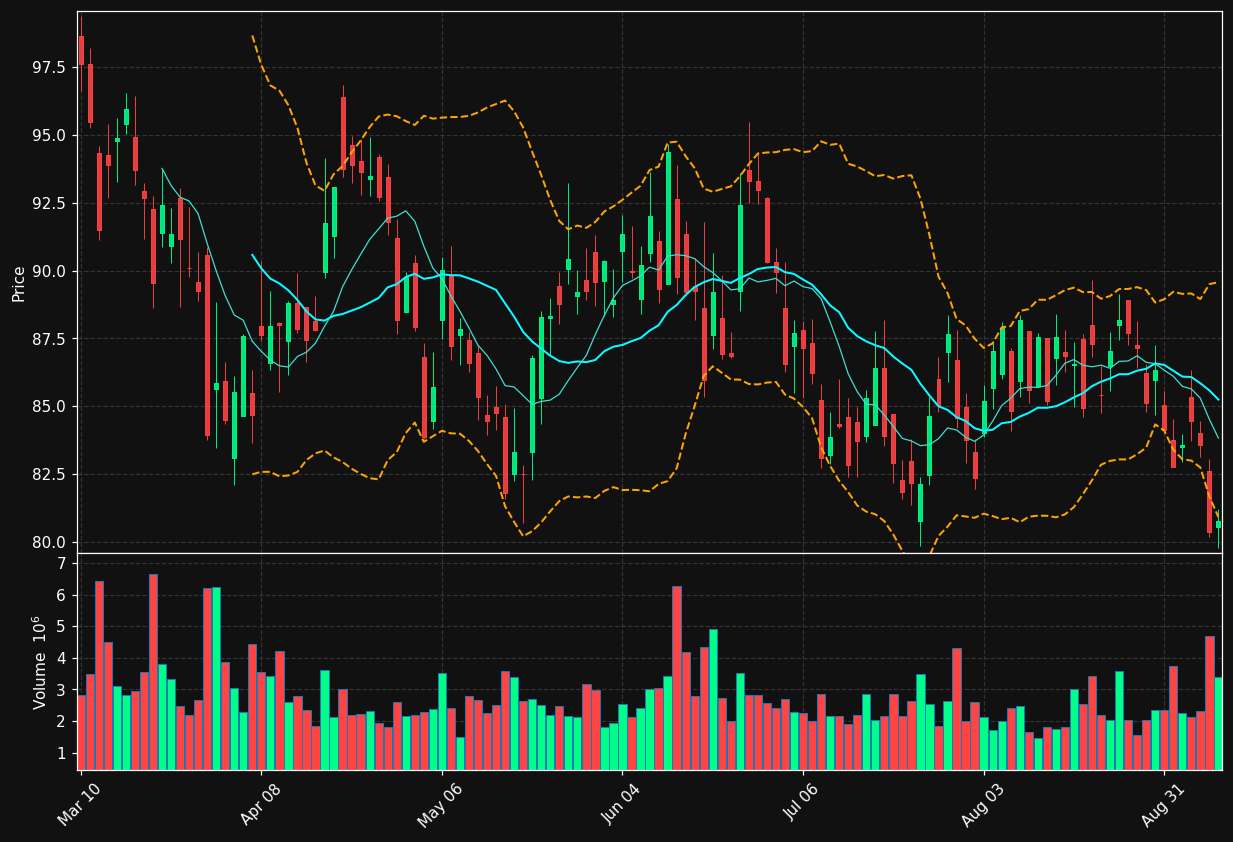
Task: Click the 82.5 price tick label
Action: click(x=48, y=475)
